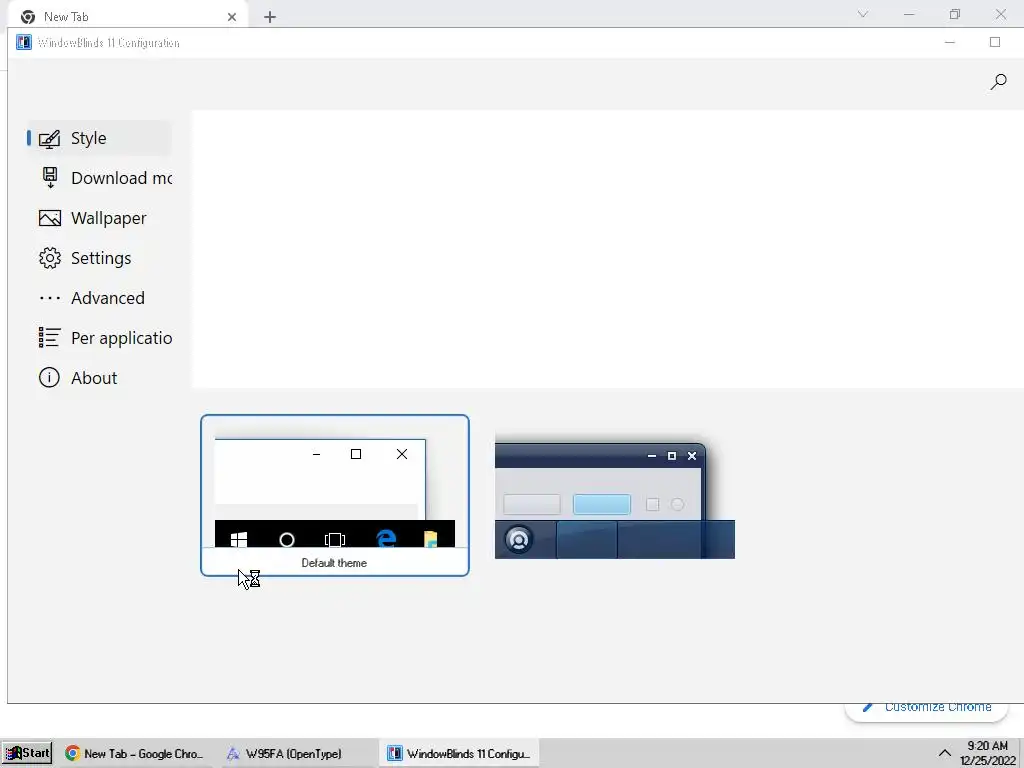
Task: Click the Style pencil-monitor icon
Action: 50,138
